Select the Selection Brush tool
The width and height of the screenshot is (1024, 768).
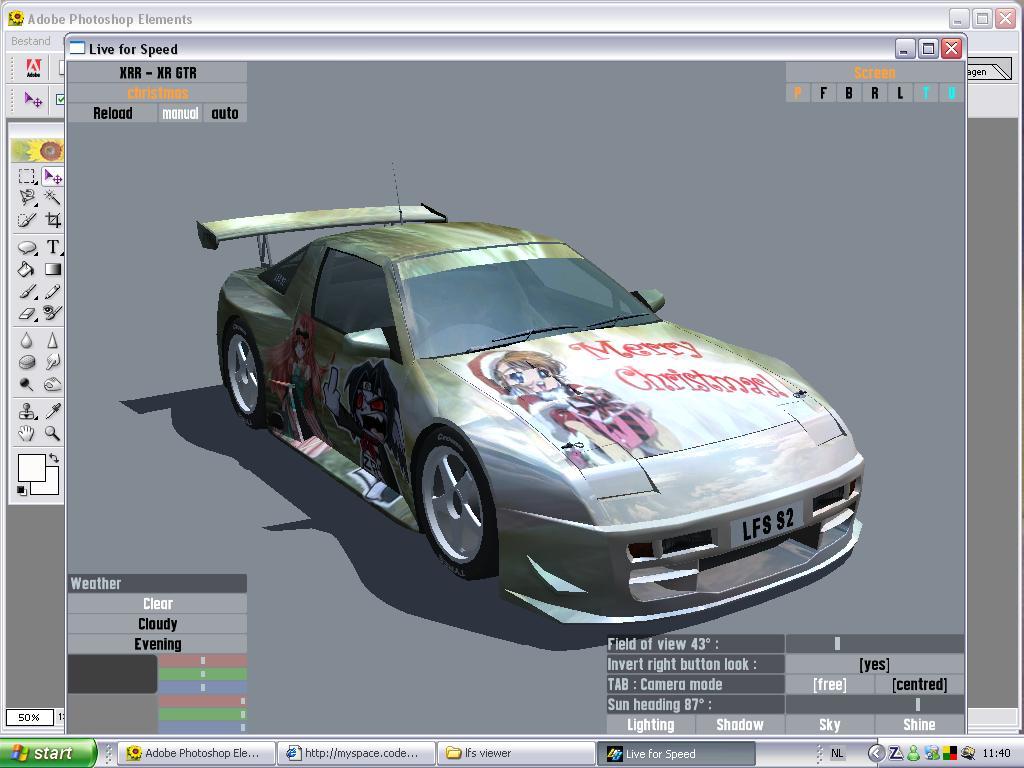26,220
